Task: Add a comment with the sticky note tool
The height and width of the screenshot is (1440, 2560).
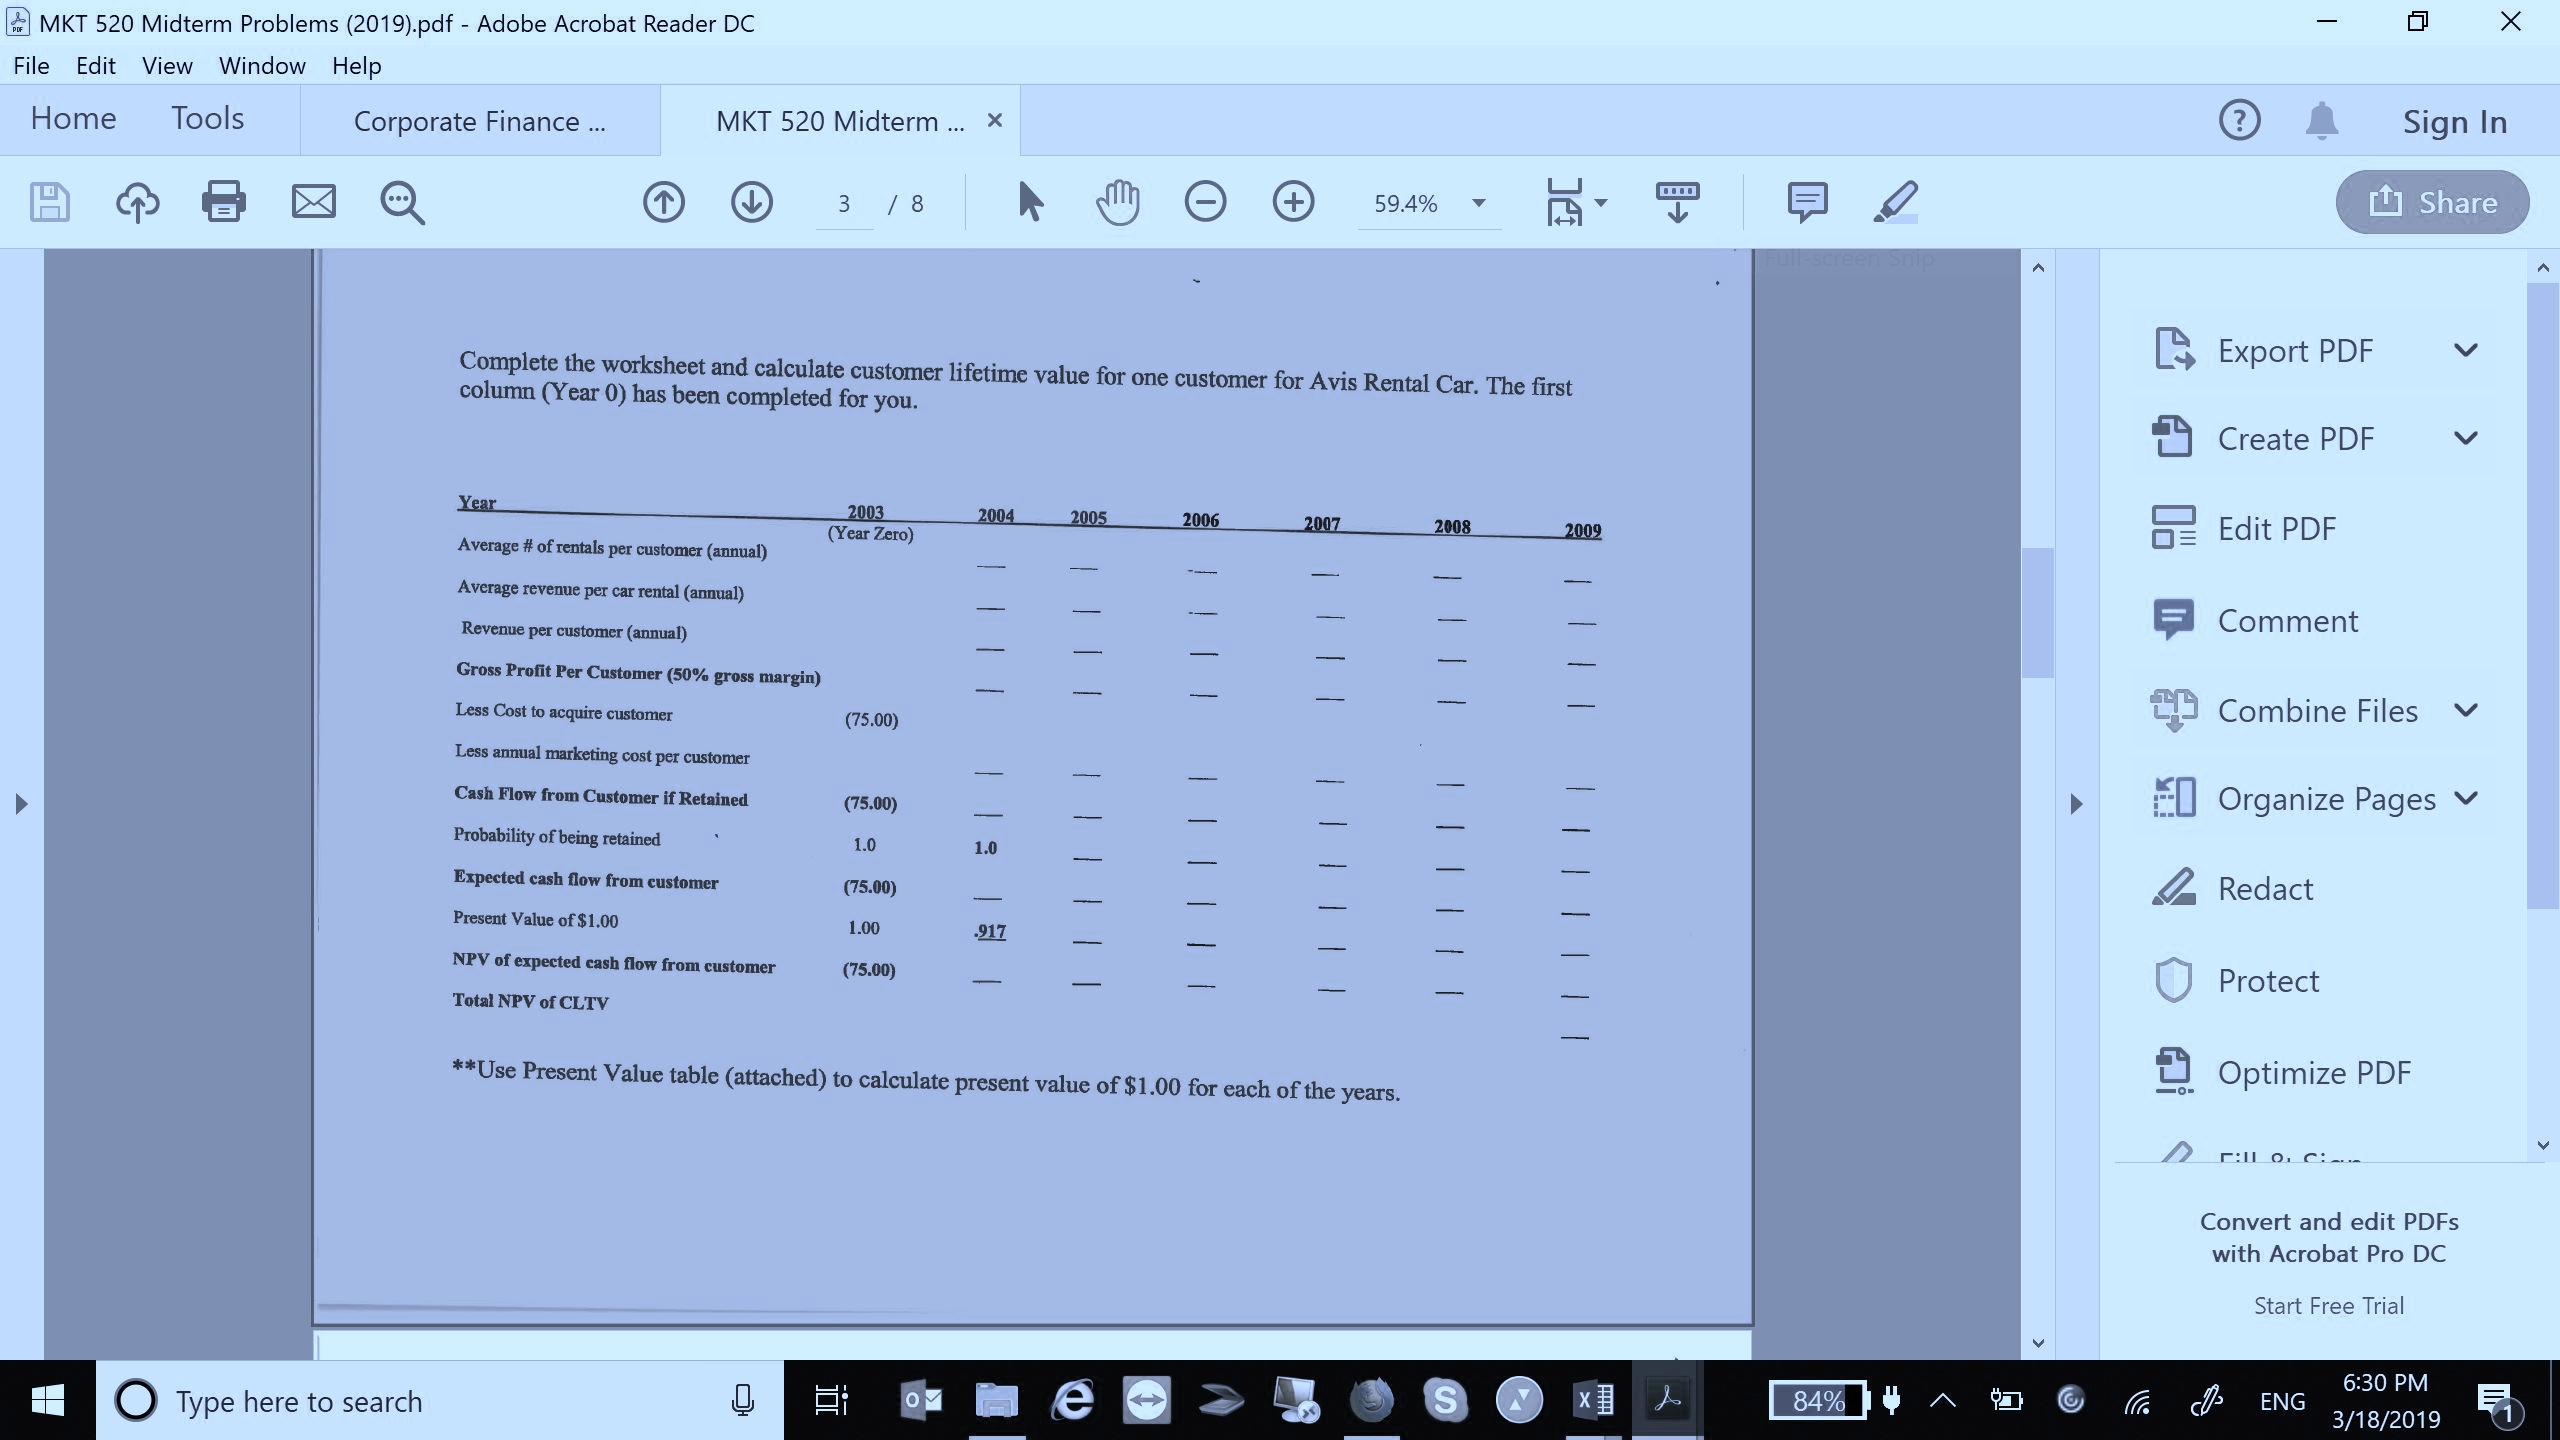Action: tap(1806, 201)
